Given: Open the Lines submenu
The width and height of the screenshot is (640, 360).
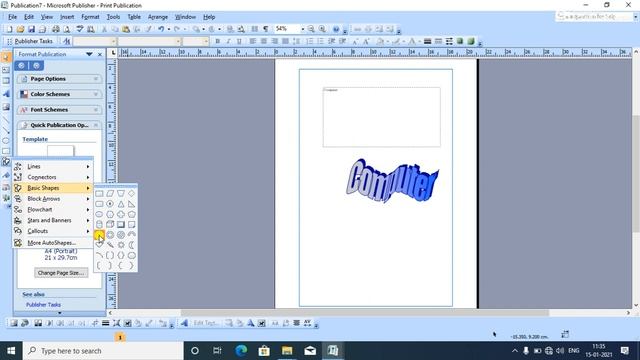Looking at the screenshot, I should click(x=52, y=167).
